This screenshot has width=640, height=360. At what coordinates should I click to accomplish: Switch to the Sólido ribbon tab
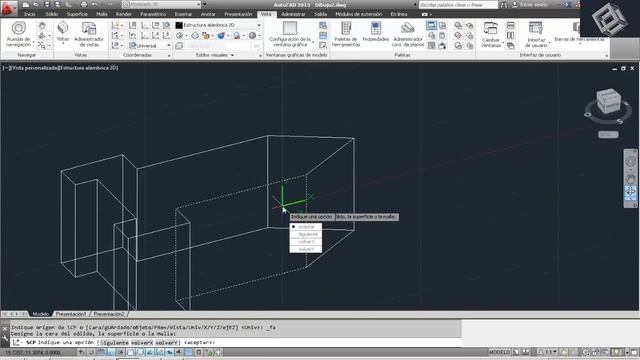point(51,14)
